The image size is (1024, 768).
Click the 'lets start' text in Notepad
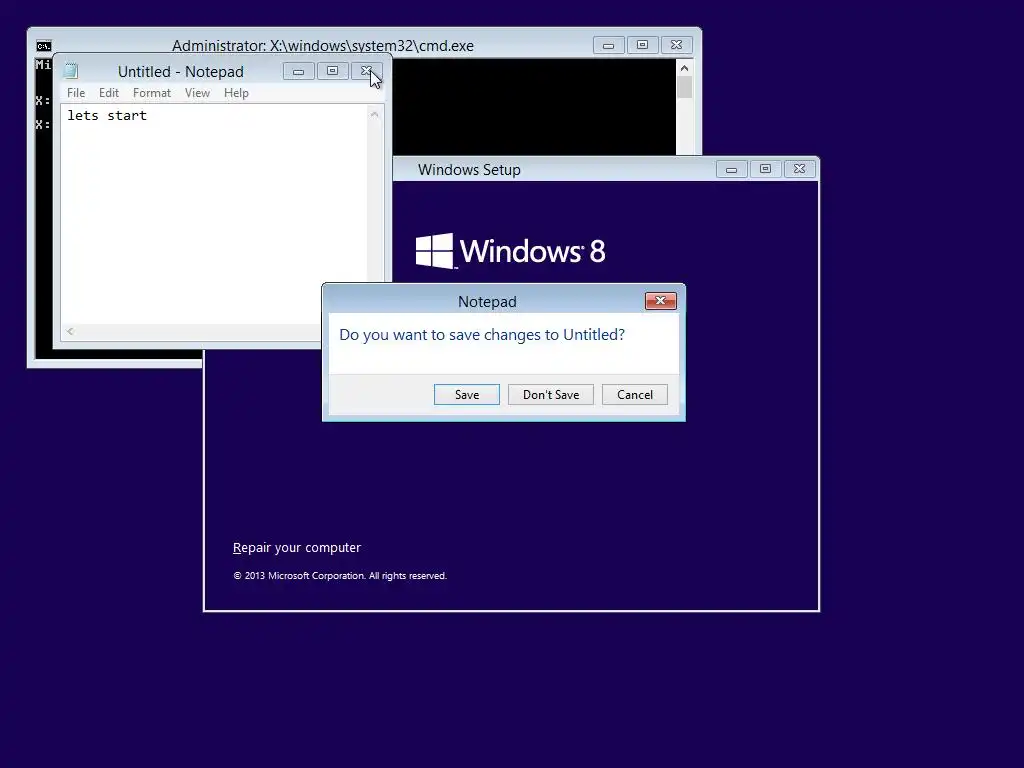coord(107,116)
